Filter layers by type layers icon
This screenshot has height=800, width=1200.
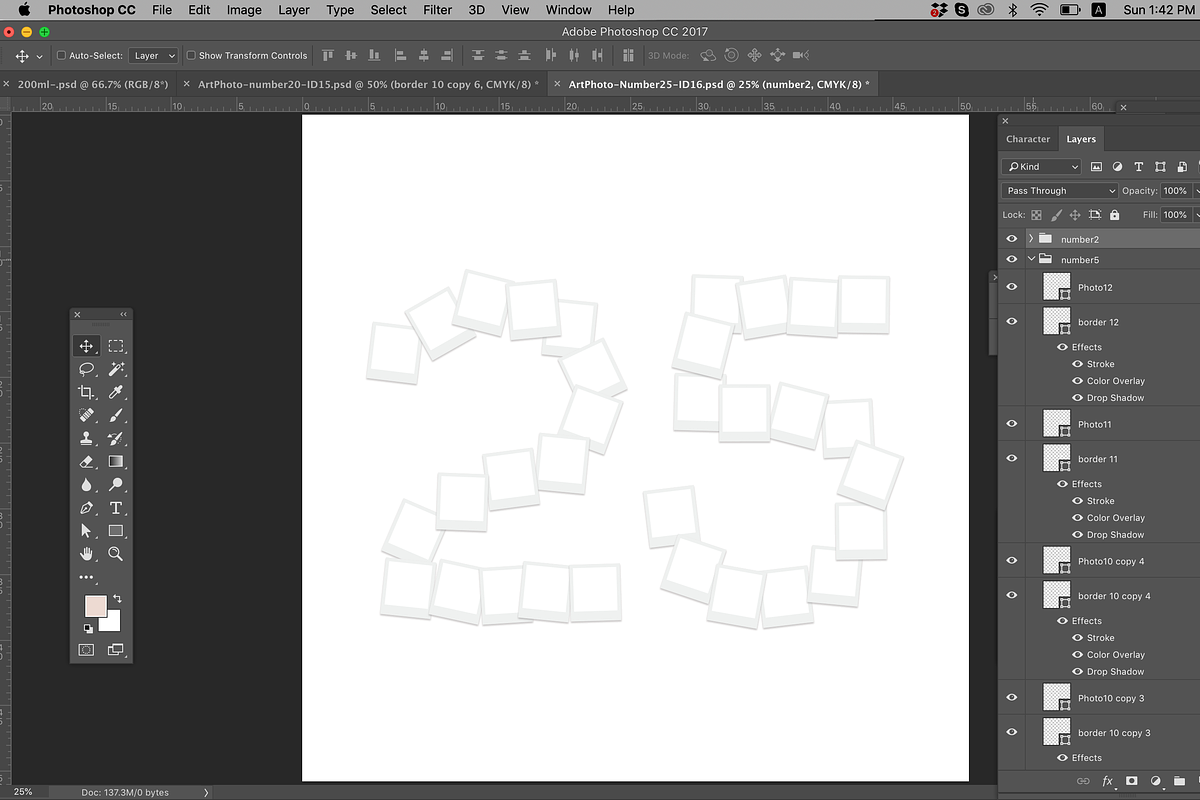pyautogui.click(x=1139, y=167)
